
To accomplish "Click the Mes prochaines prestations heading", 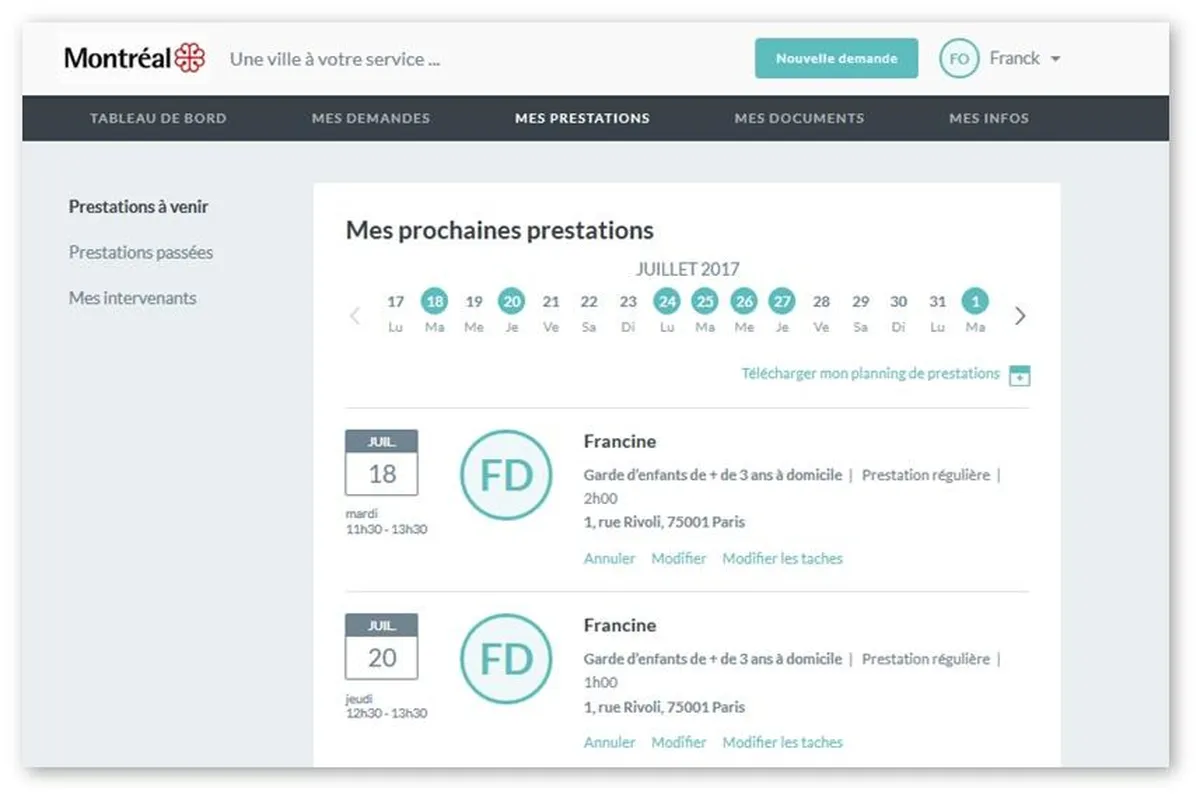I will pyautogui.click(x=499, y=230).
